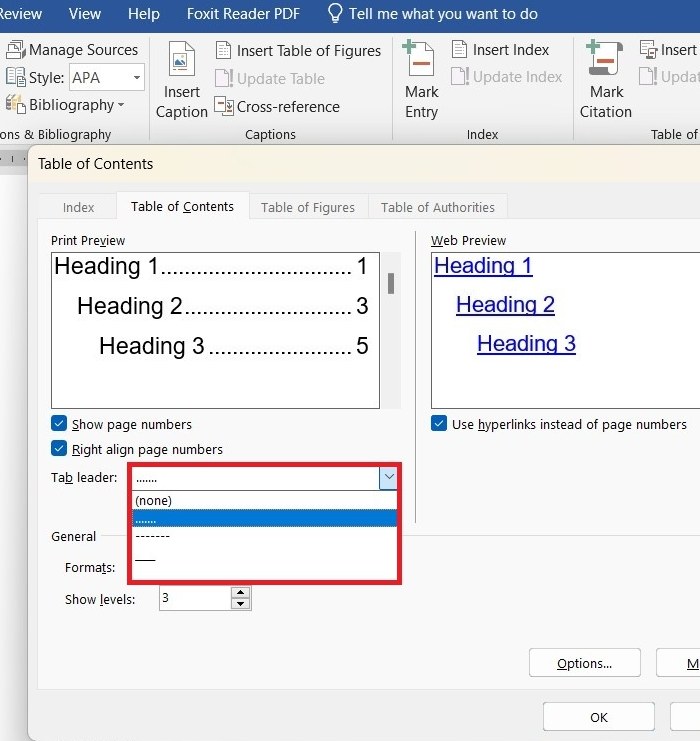Click the greyed-out Update Table command
700x741 pixels.
[270, 78]
